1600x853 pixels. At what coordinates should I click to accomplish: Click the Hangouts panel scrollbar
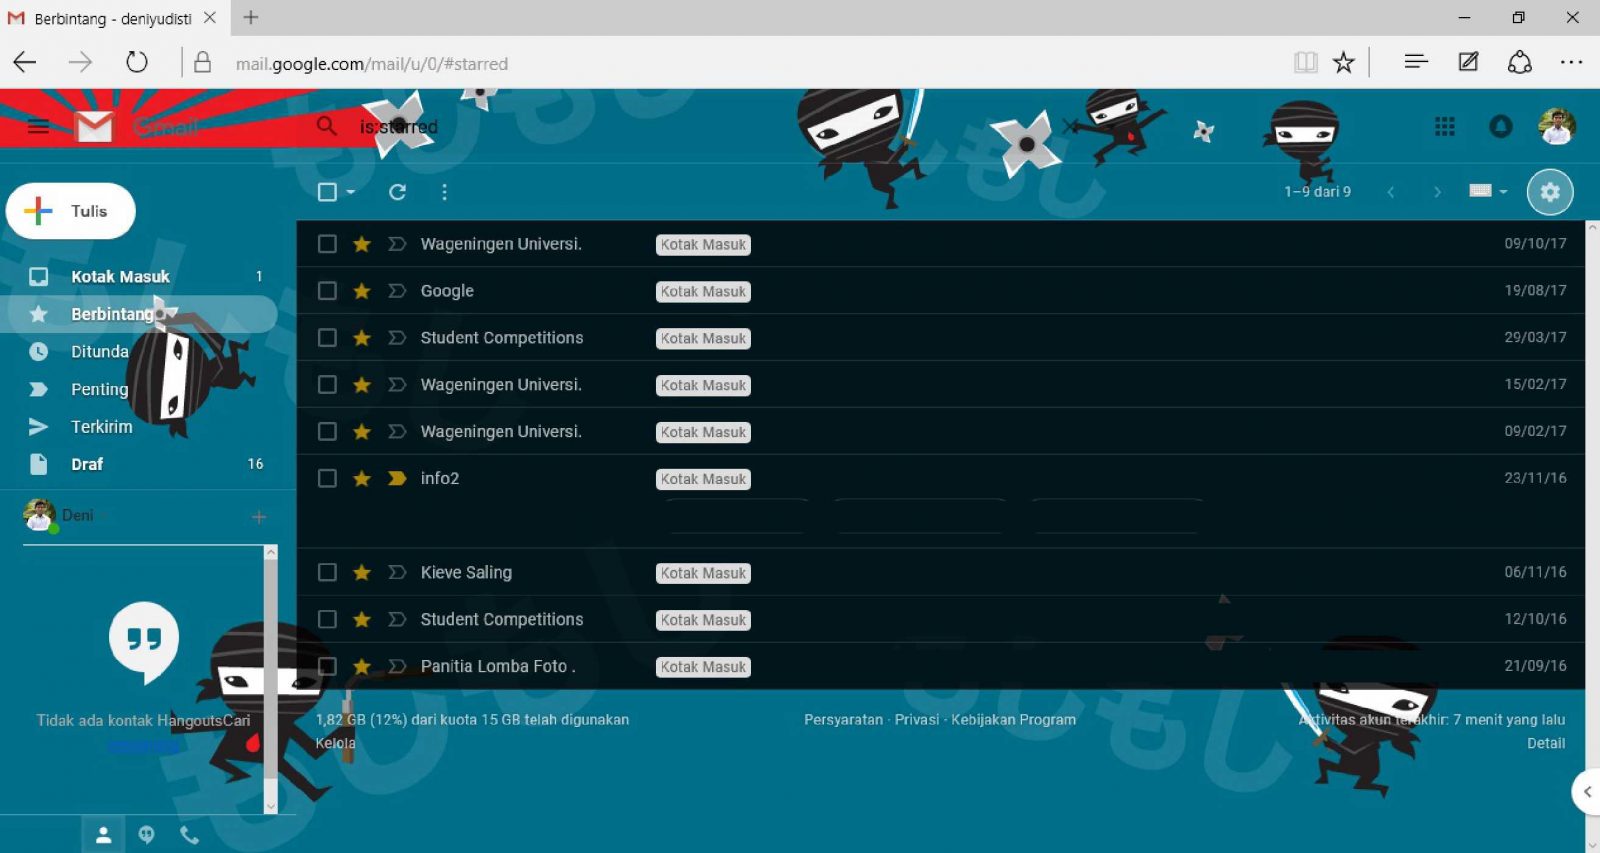[x=270, y=679]
